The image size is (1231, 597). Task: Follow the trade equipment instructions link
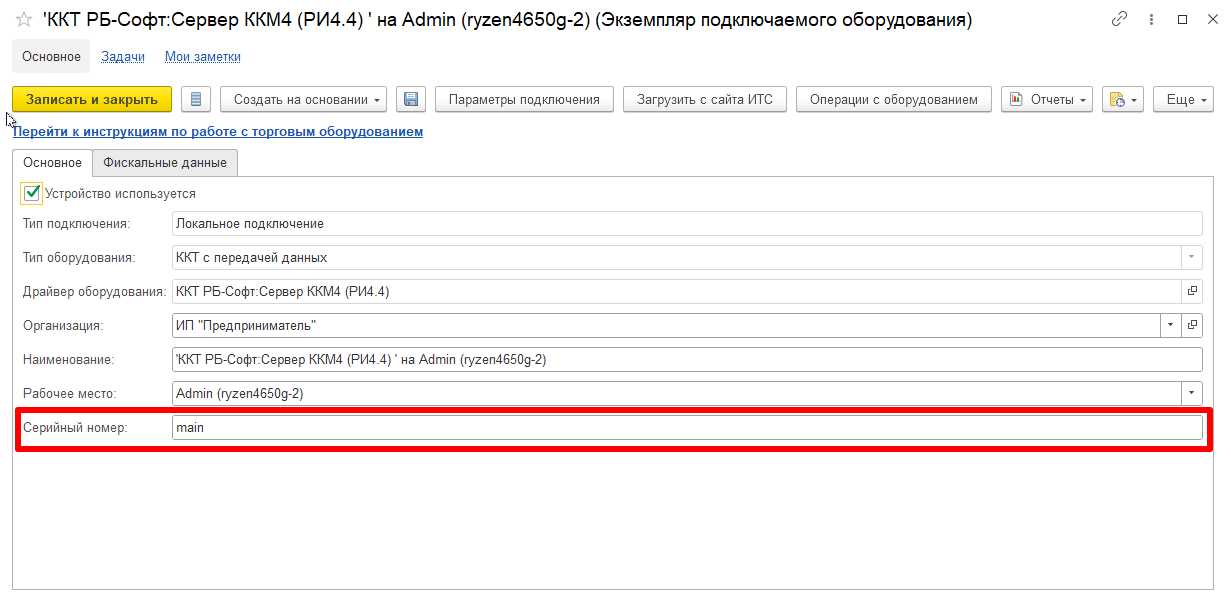tap(218, 131)
